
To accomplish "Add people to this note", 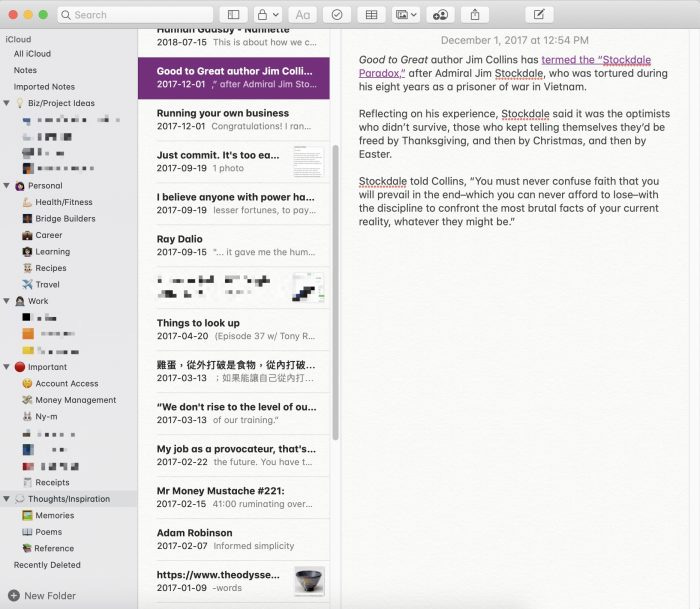I will coord(440,15).
